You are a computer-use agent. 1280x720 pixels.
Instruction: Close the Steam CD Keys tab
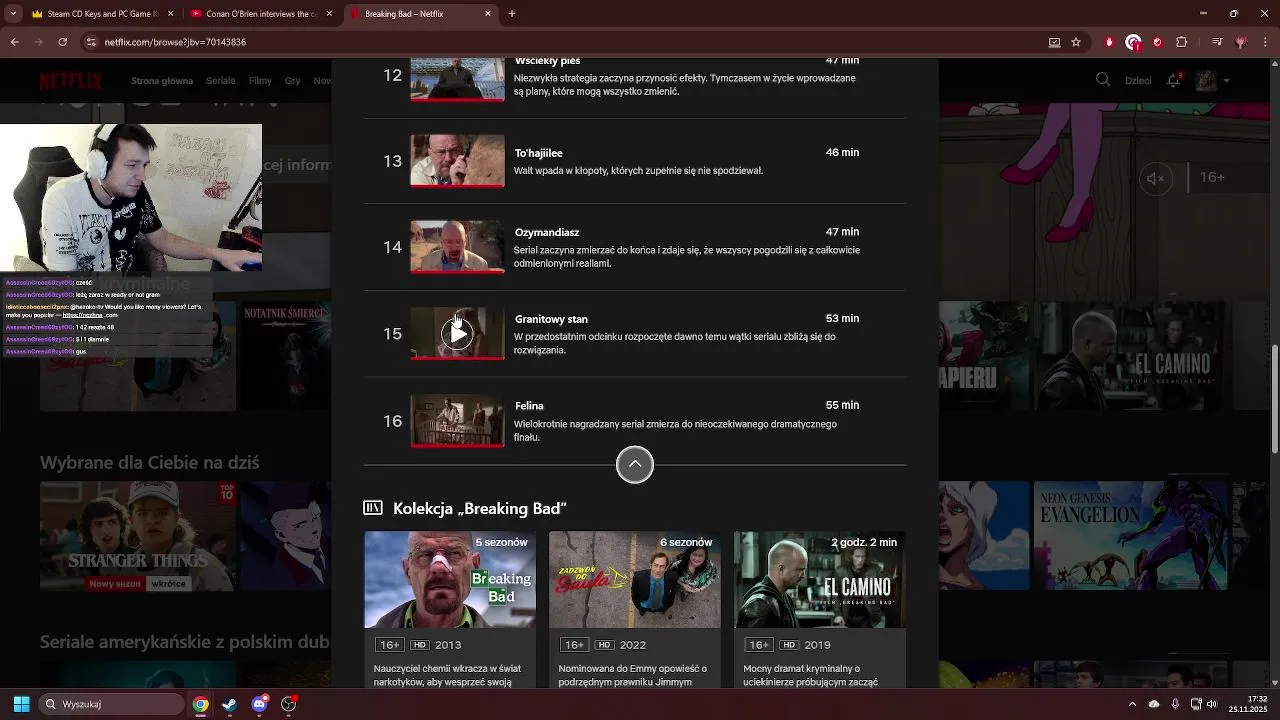coord(170,14)
